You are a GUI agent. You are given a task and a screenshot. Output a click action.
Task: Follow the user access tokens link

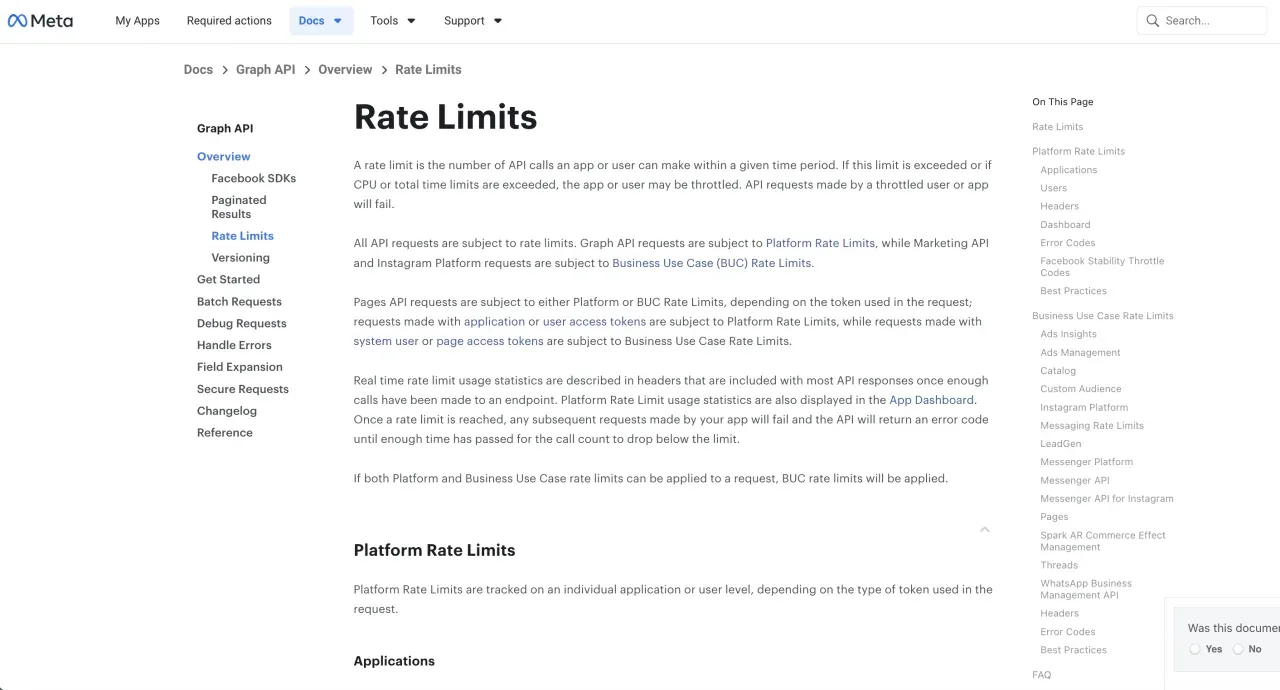(594, 322)
